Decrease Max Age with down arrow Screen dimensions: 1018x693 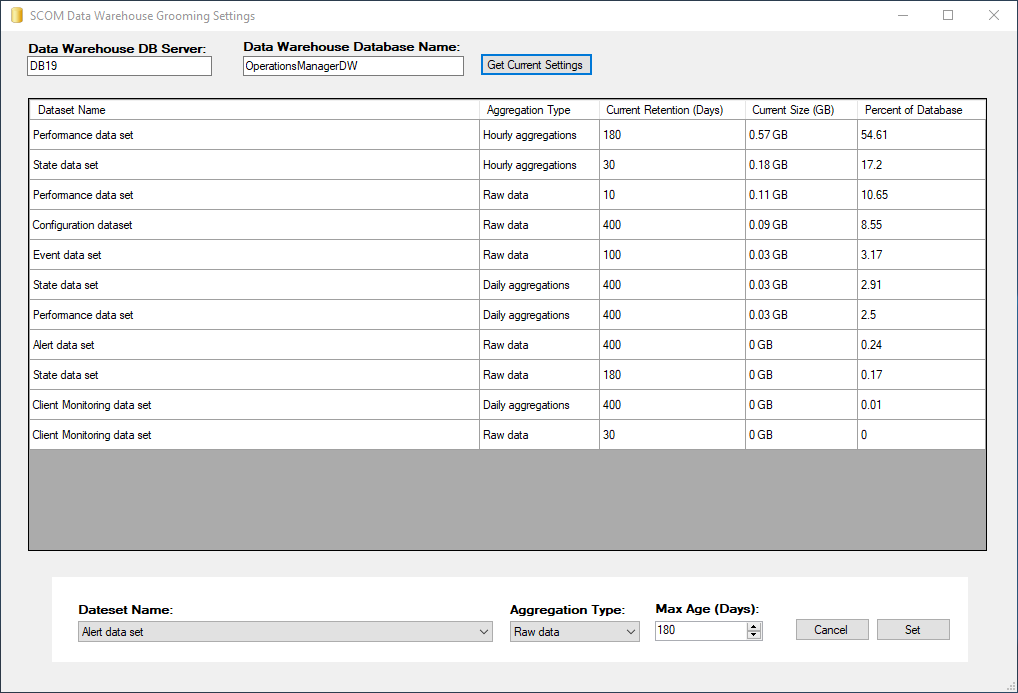[754, 635]
